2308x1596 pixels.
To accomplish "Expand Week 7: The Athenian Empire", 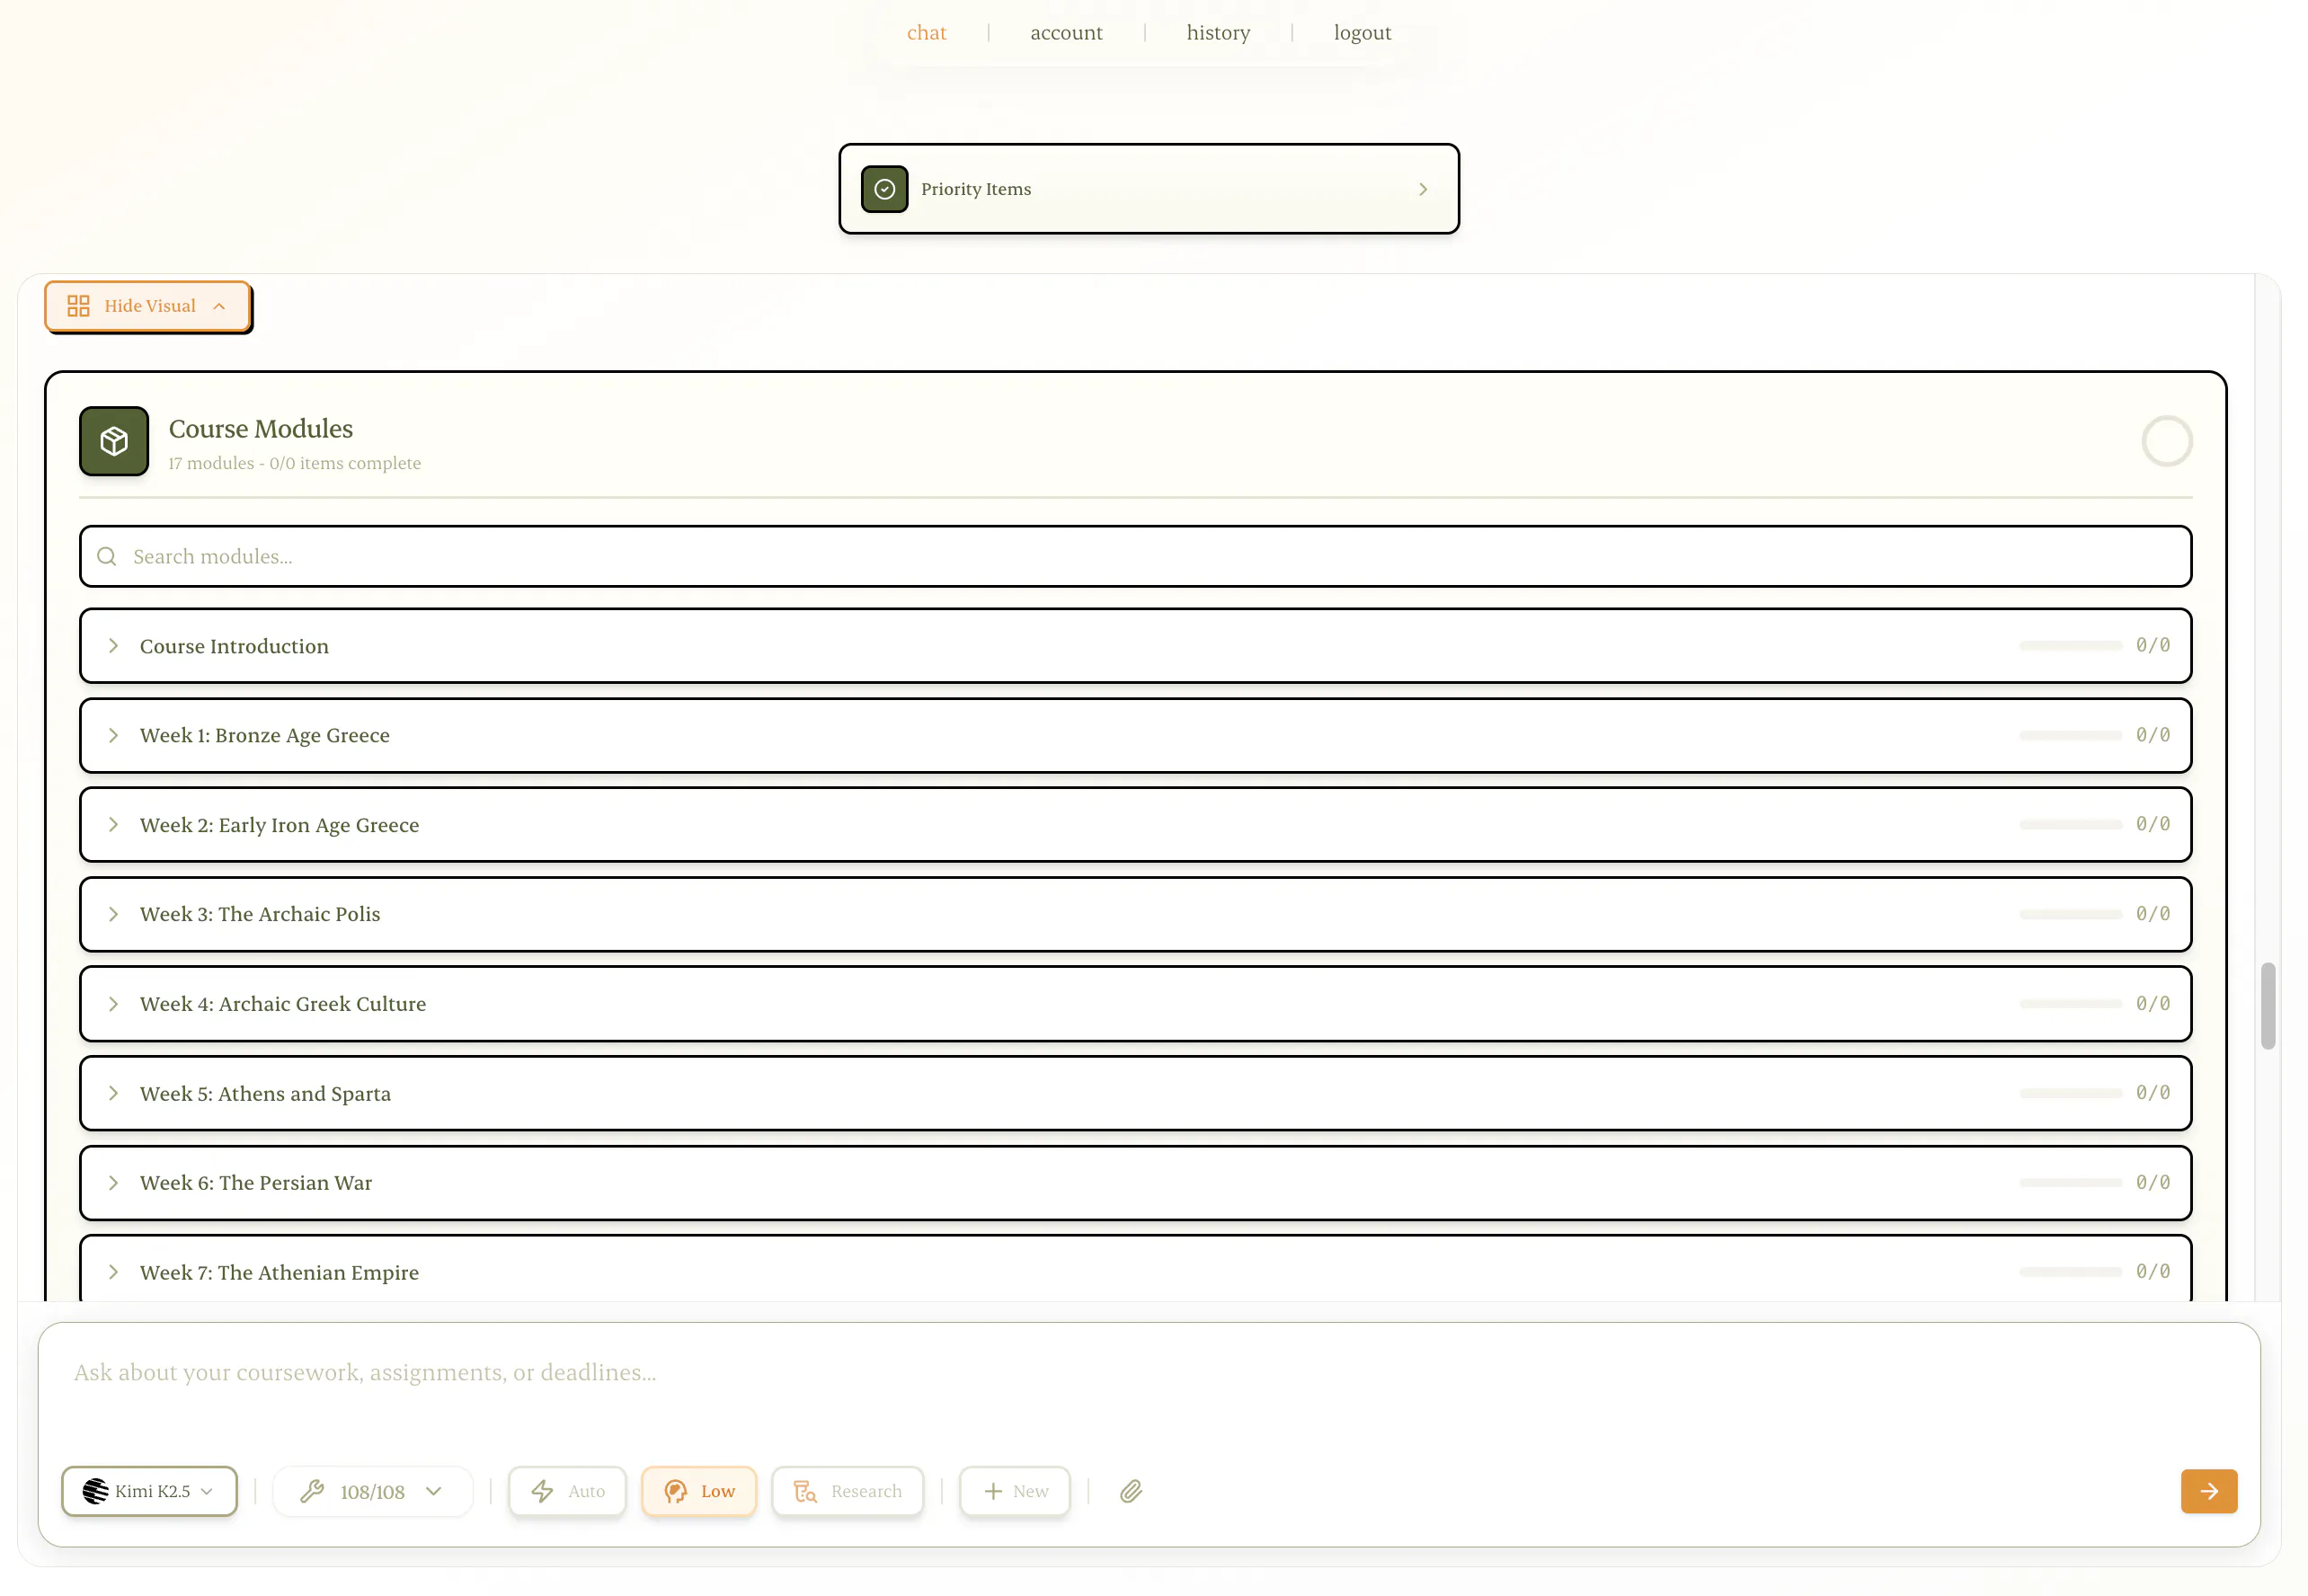I will click(1136, 1270).
